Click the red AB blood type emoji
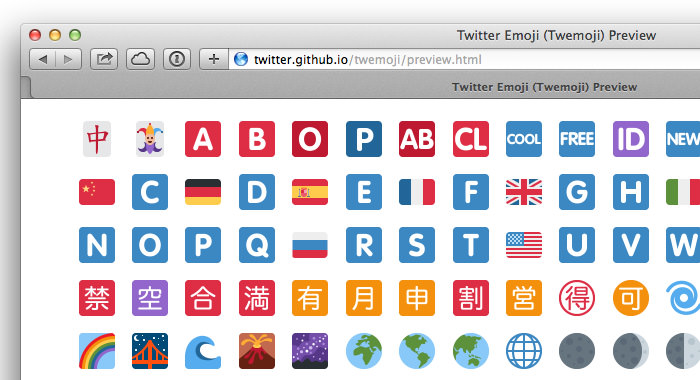The image size is (700, 380). (x=417, y=139)
